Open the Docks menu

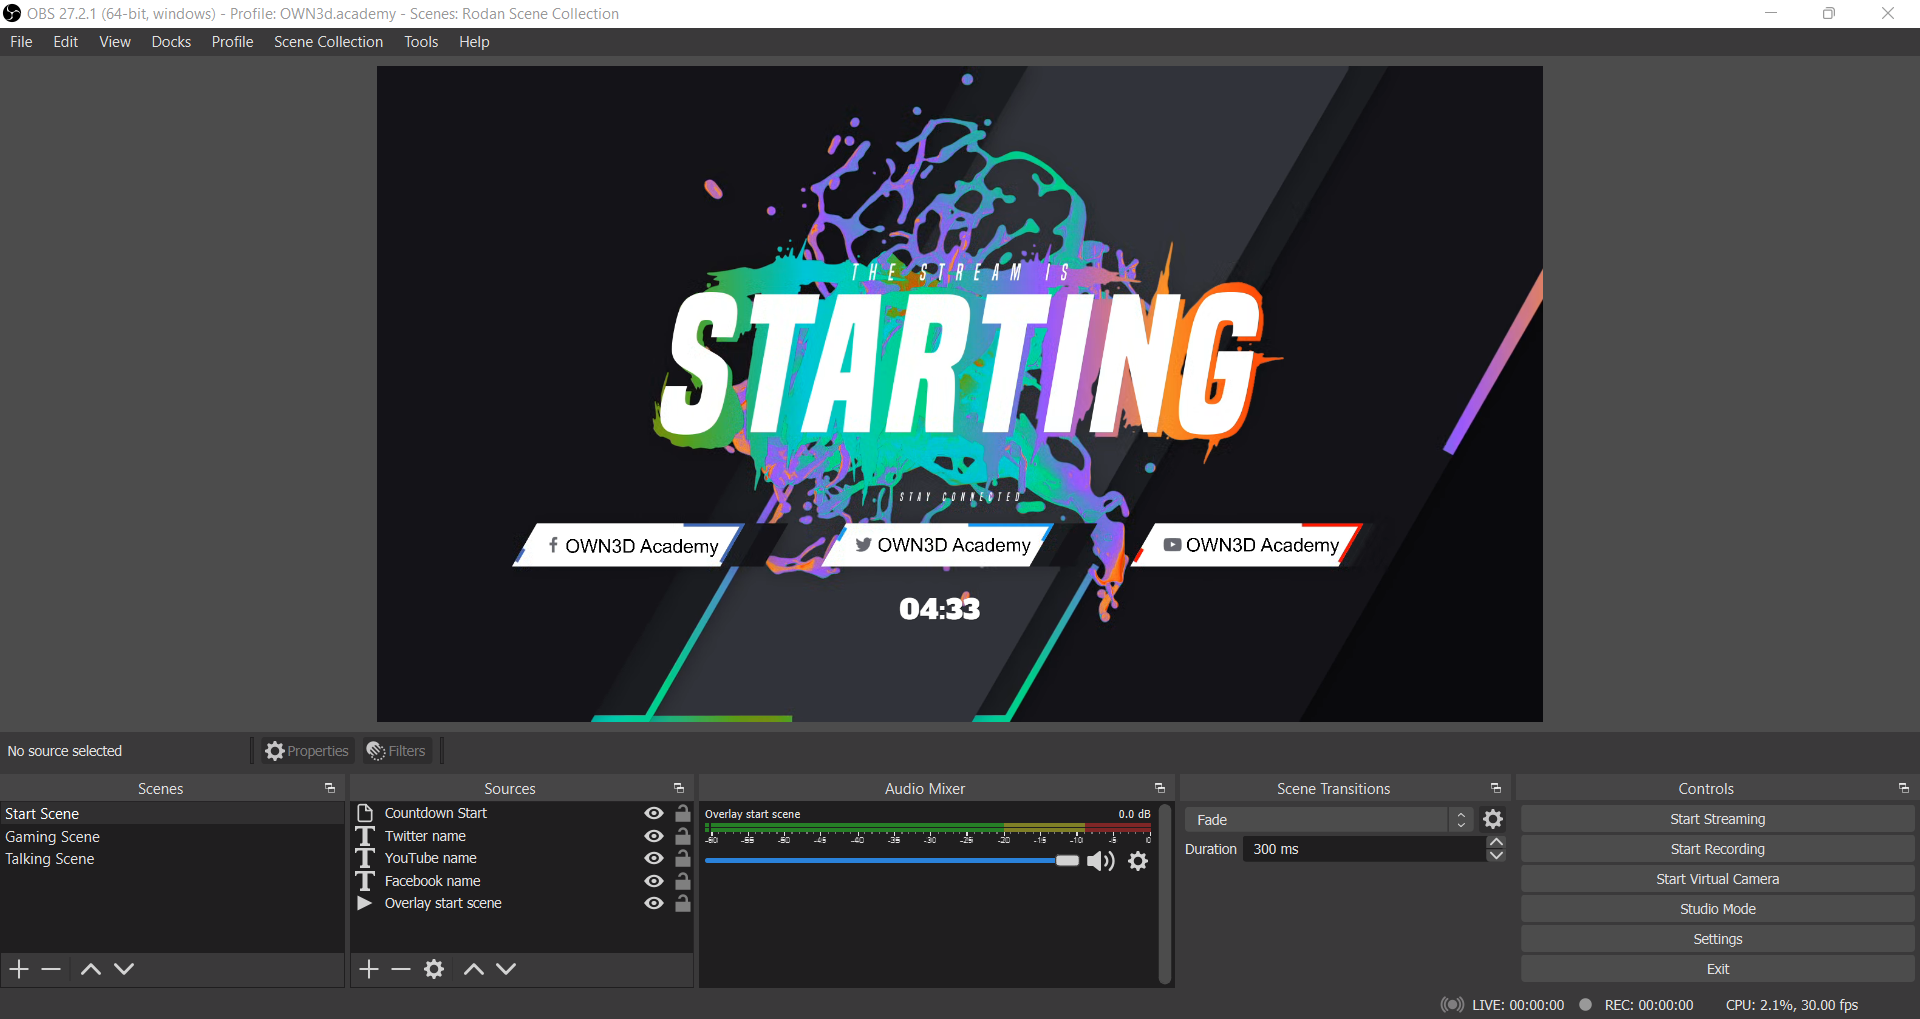[x=171, y=42]
